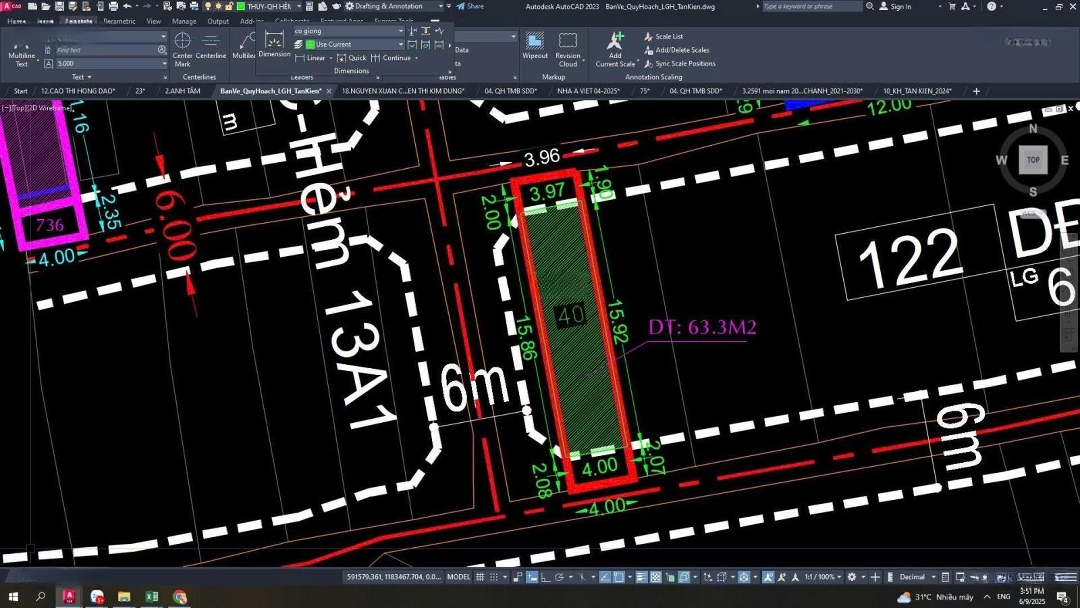Open the 'co giong' dimension style dropdown
1080x608 pixels.
[x=348, y=31]
